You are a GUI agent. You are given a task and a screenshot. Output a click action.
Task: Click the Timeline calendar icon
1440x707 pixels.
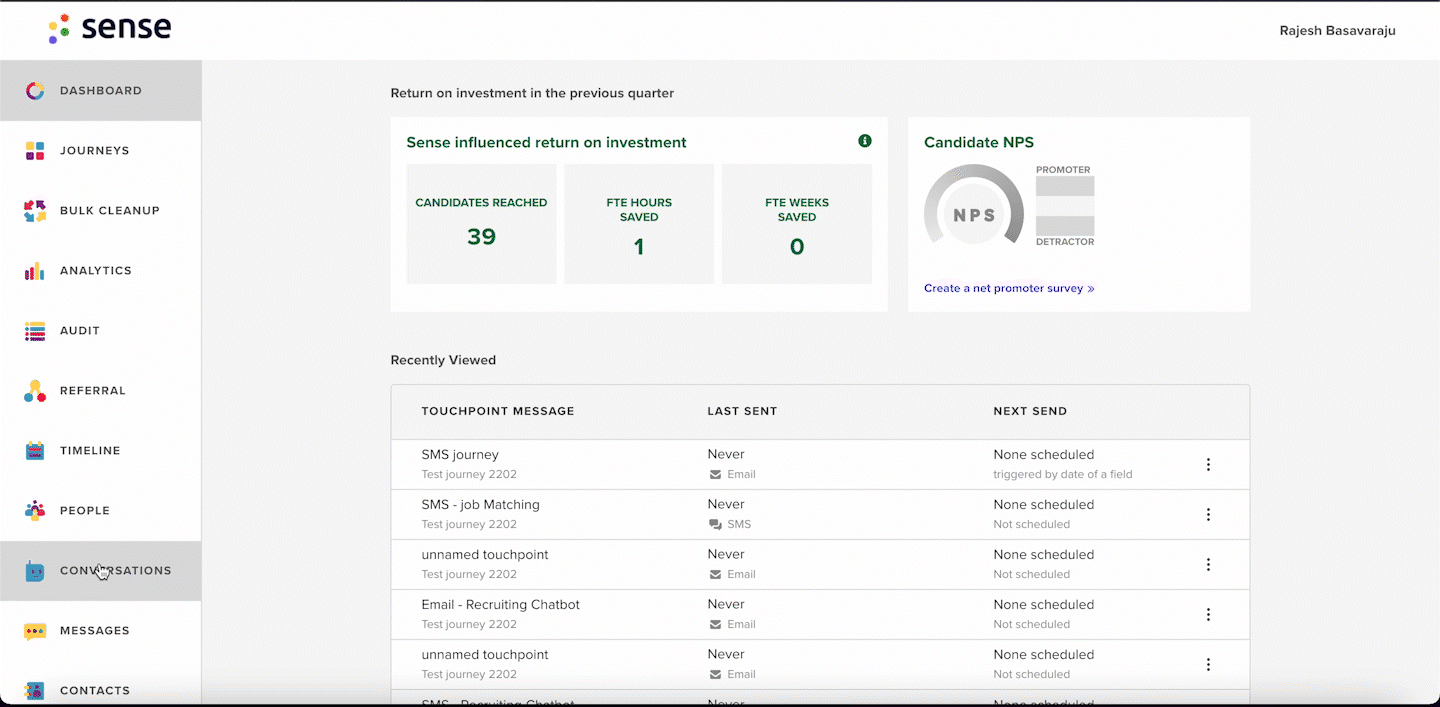[x=35, y=451]
